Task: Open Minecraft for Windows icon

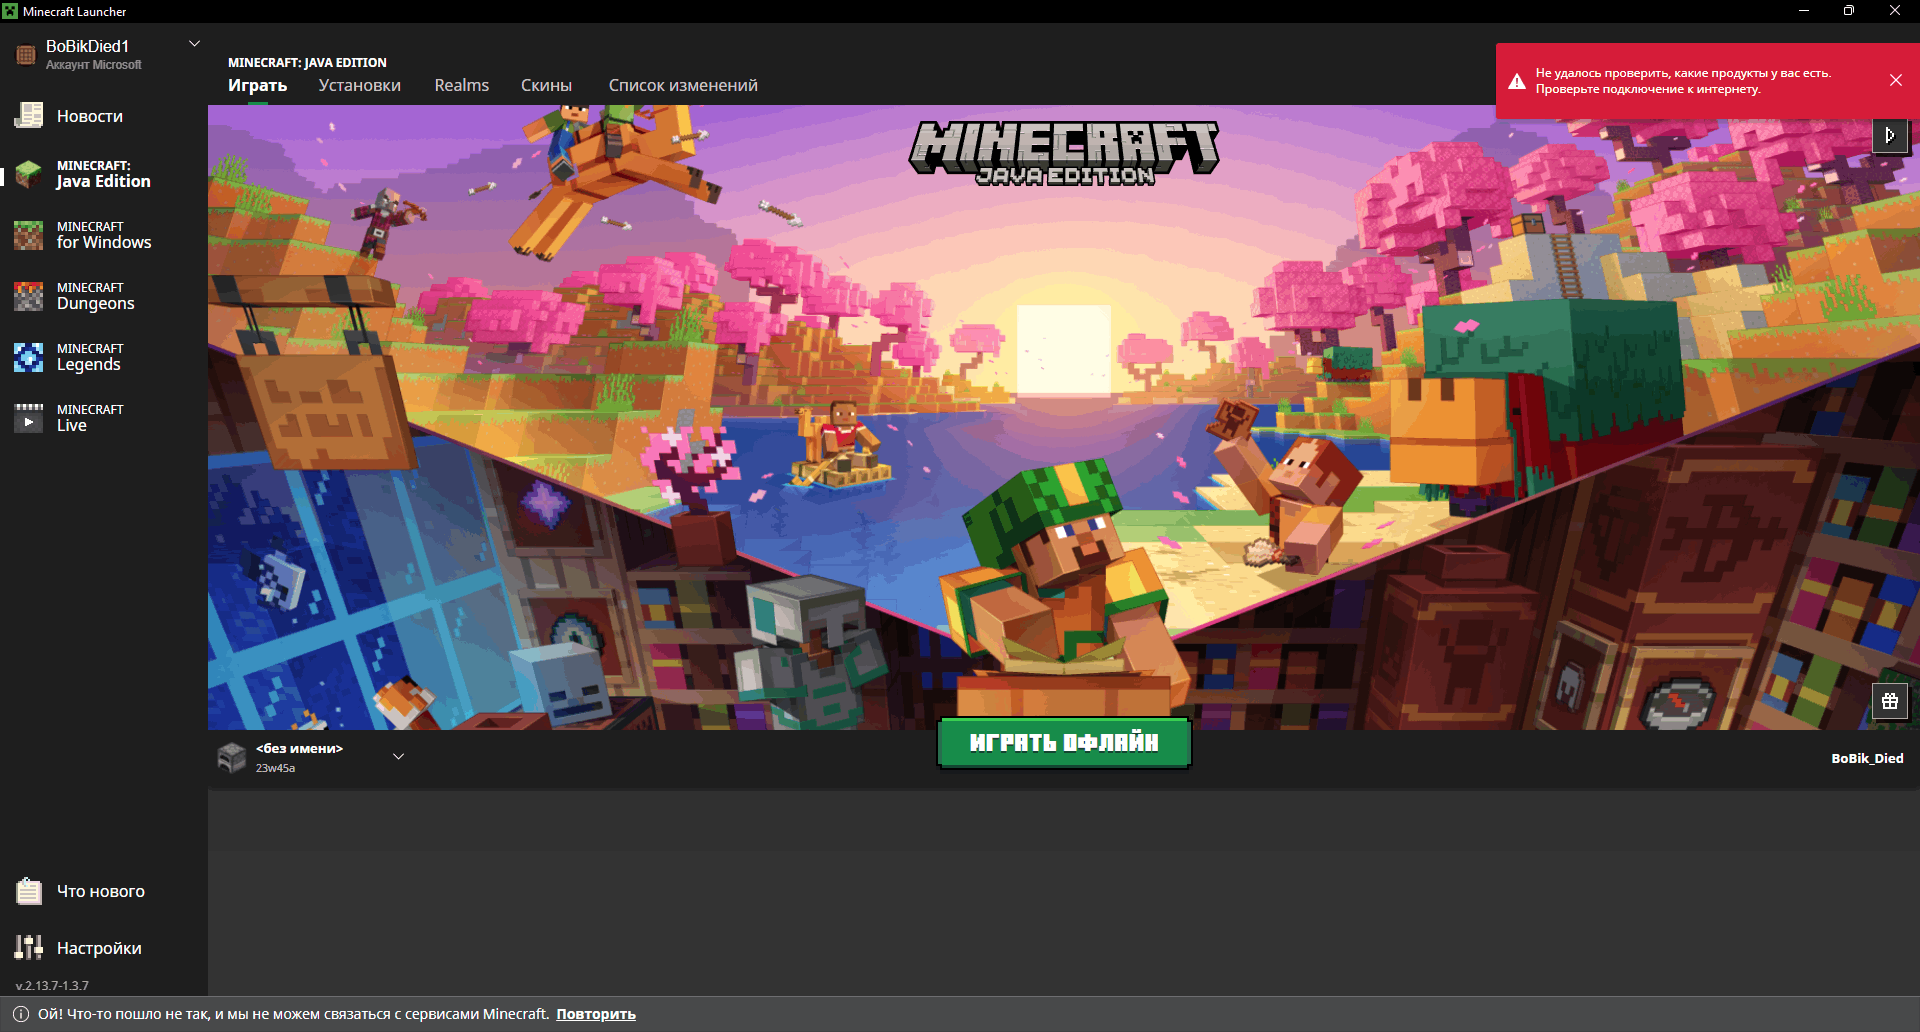Action: pos(28,235)
